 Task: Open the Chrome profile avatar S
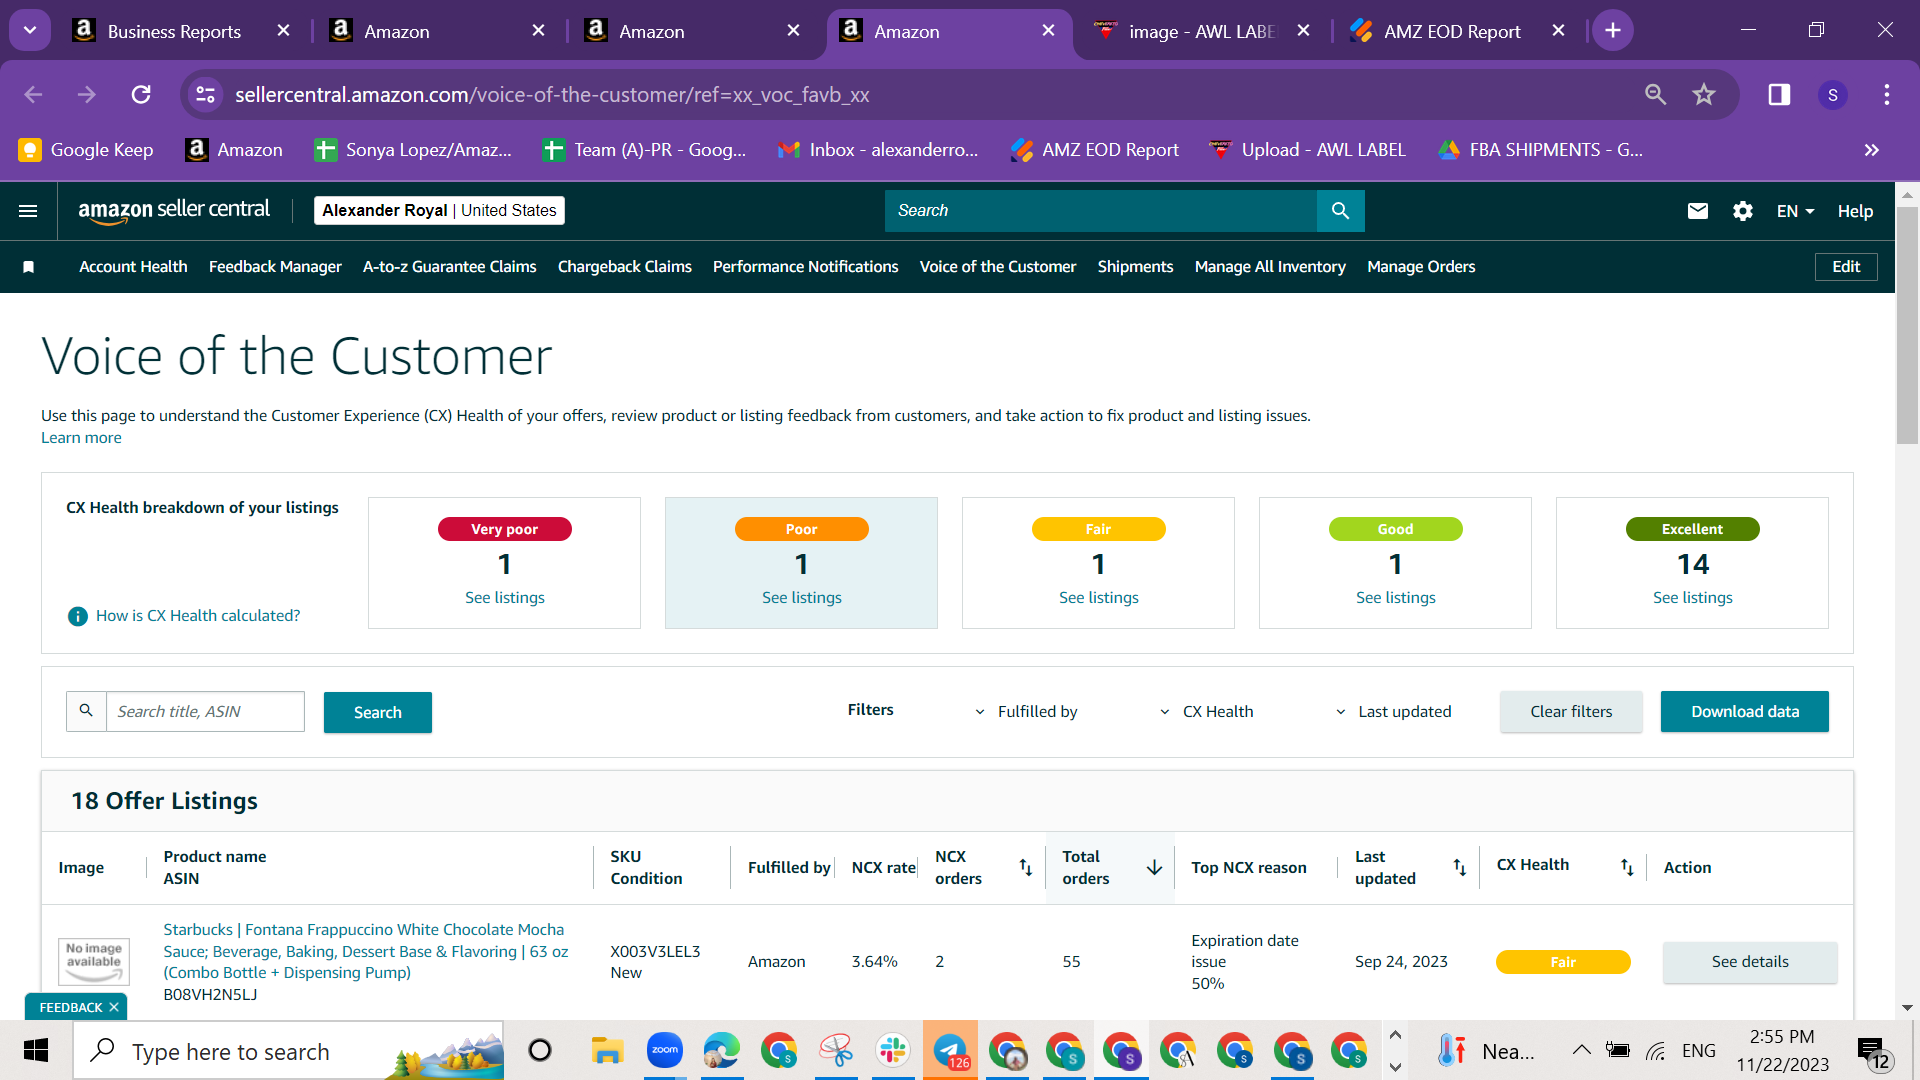coord(1833,95)
